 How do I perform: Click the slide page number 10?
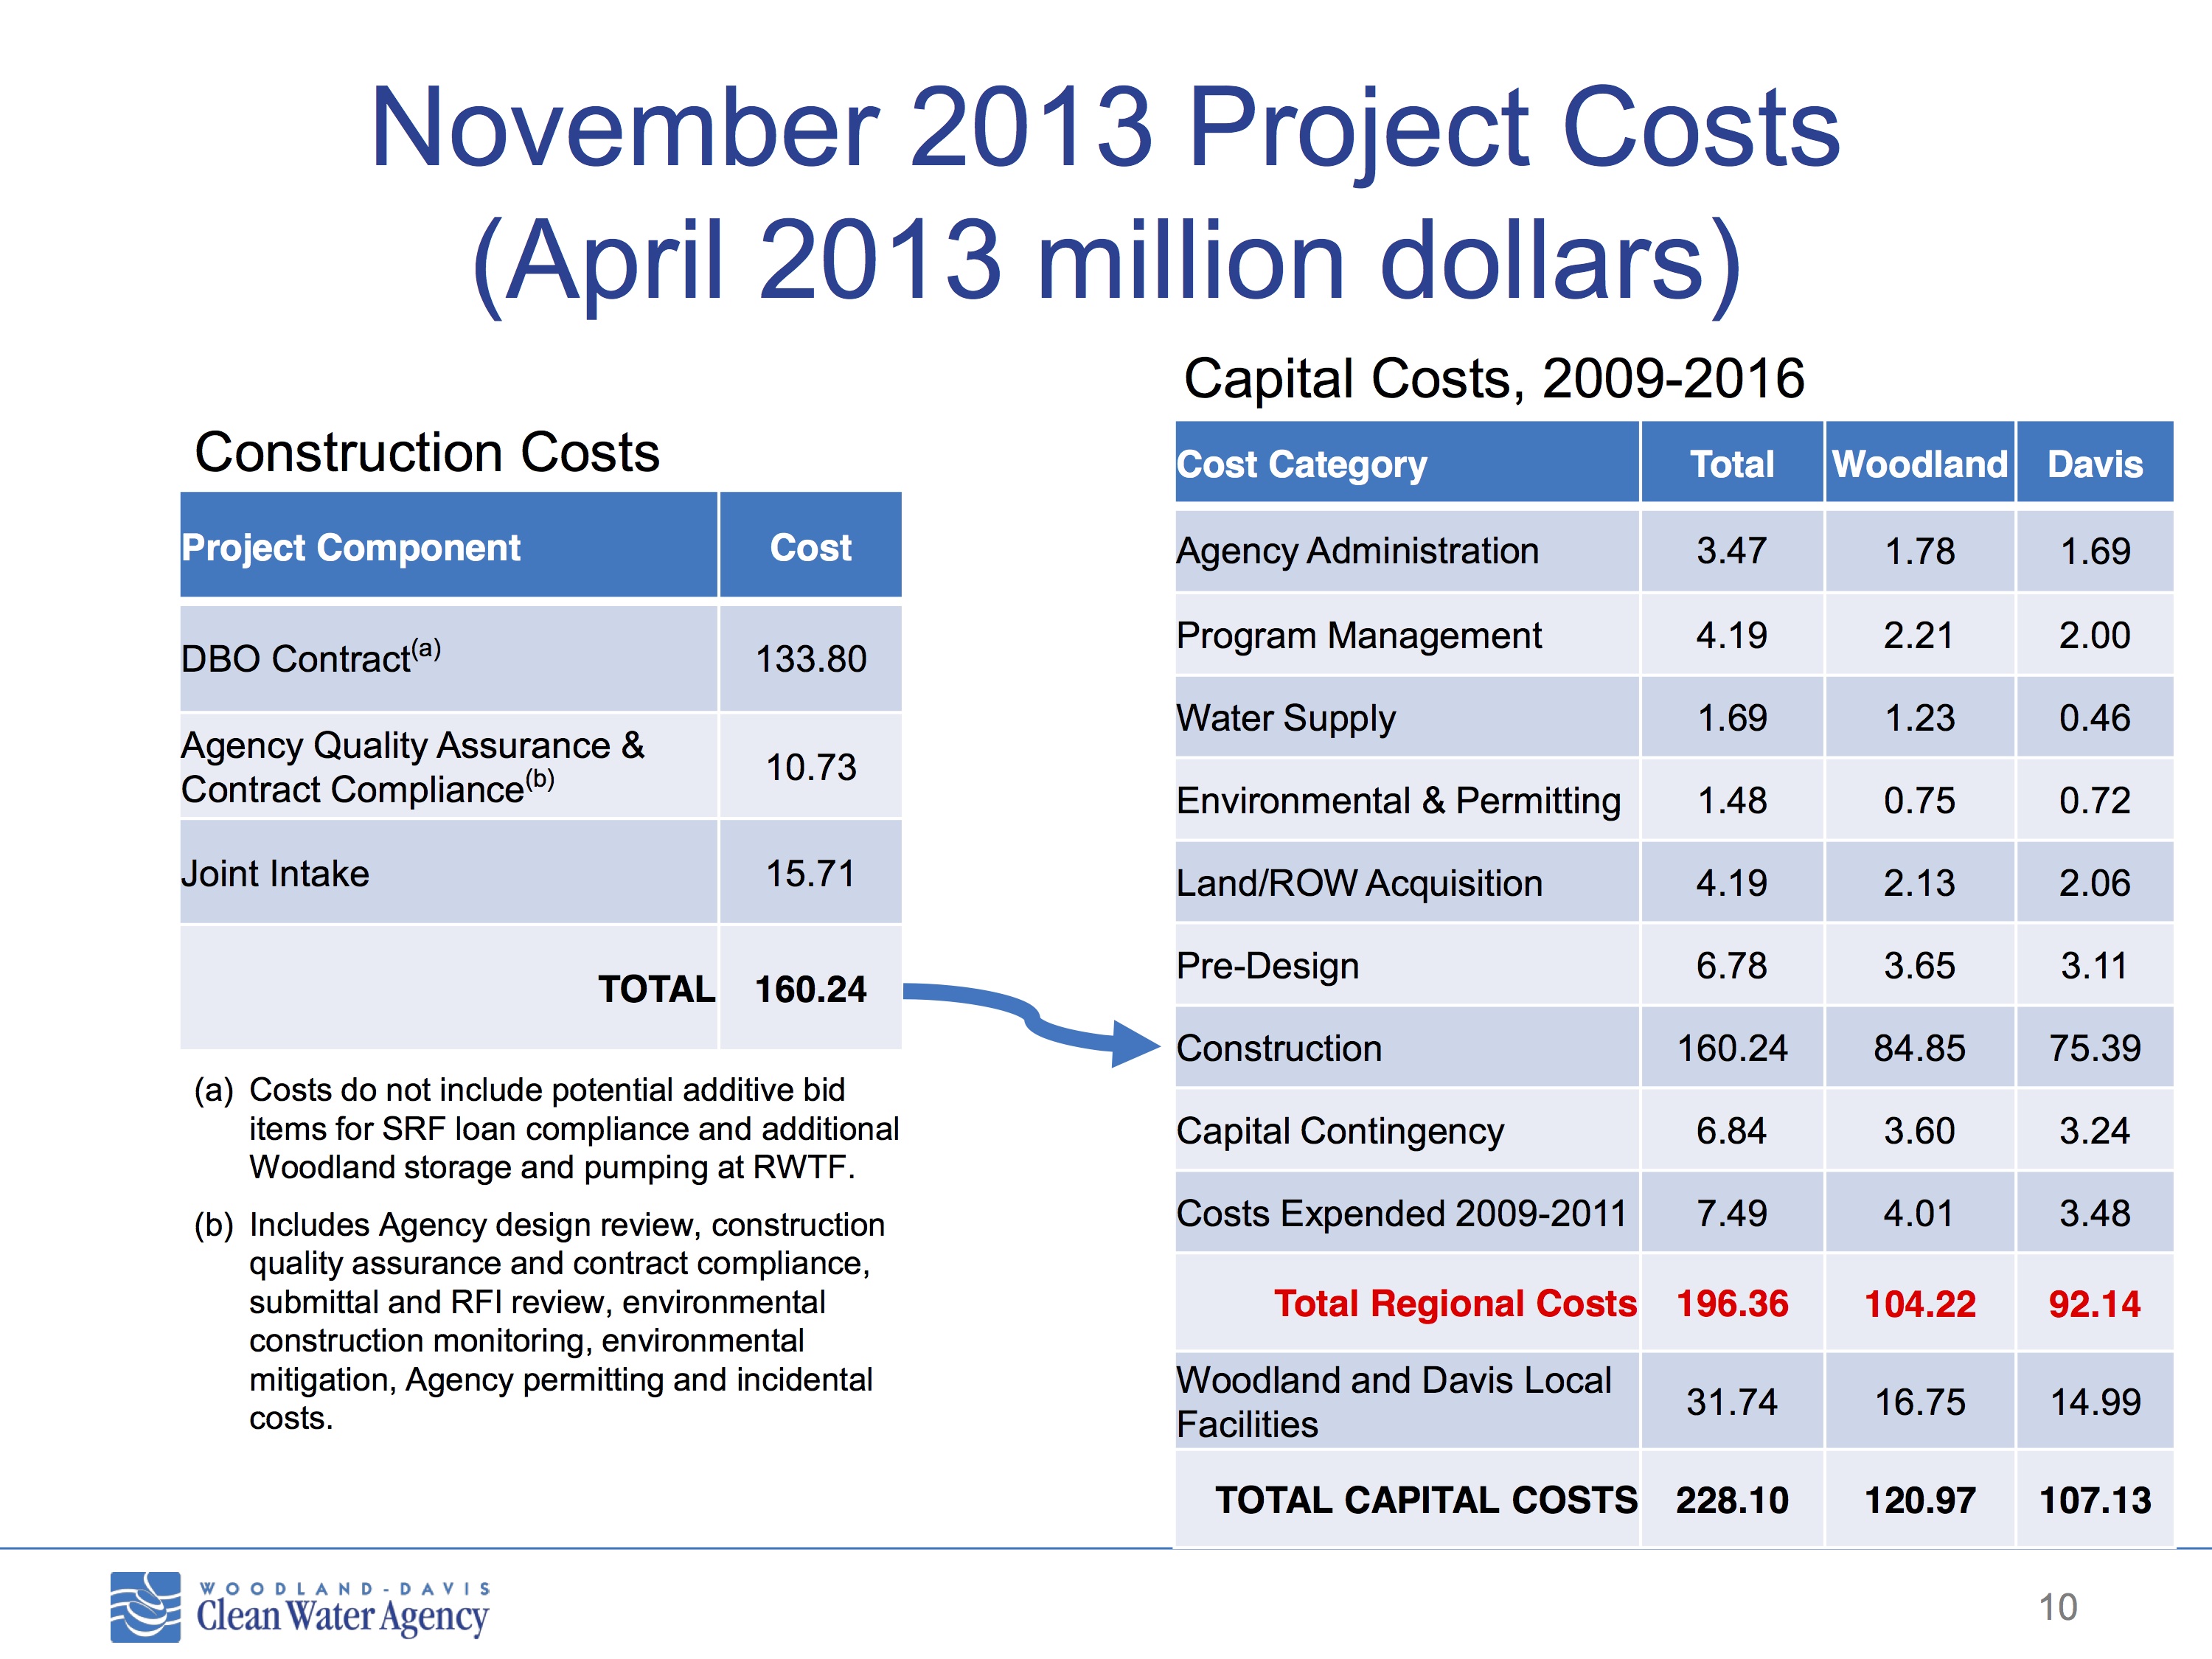2058,1607
